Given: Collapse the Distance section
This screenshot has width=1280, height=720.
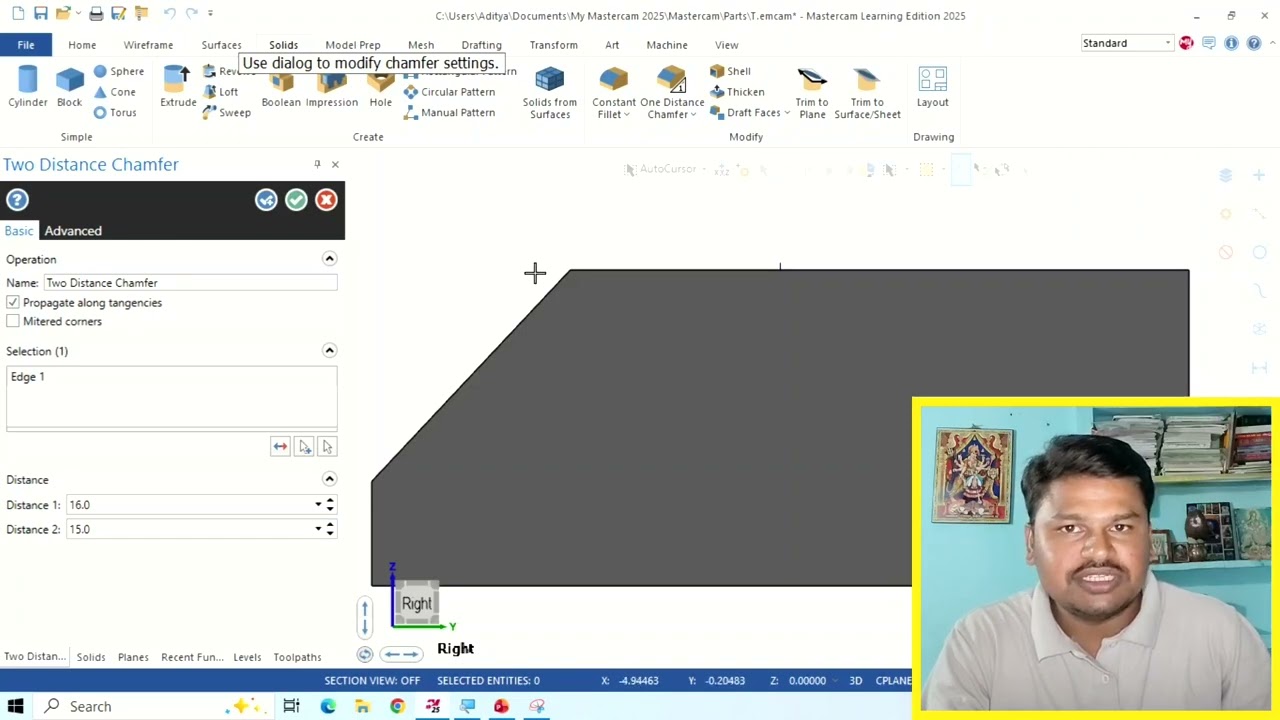Looking at the screenshot, I should pyautogui.click(x=329, y=479).
